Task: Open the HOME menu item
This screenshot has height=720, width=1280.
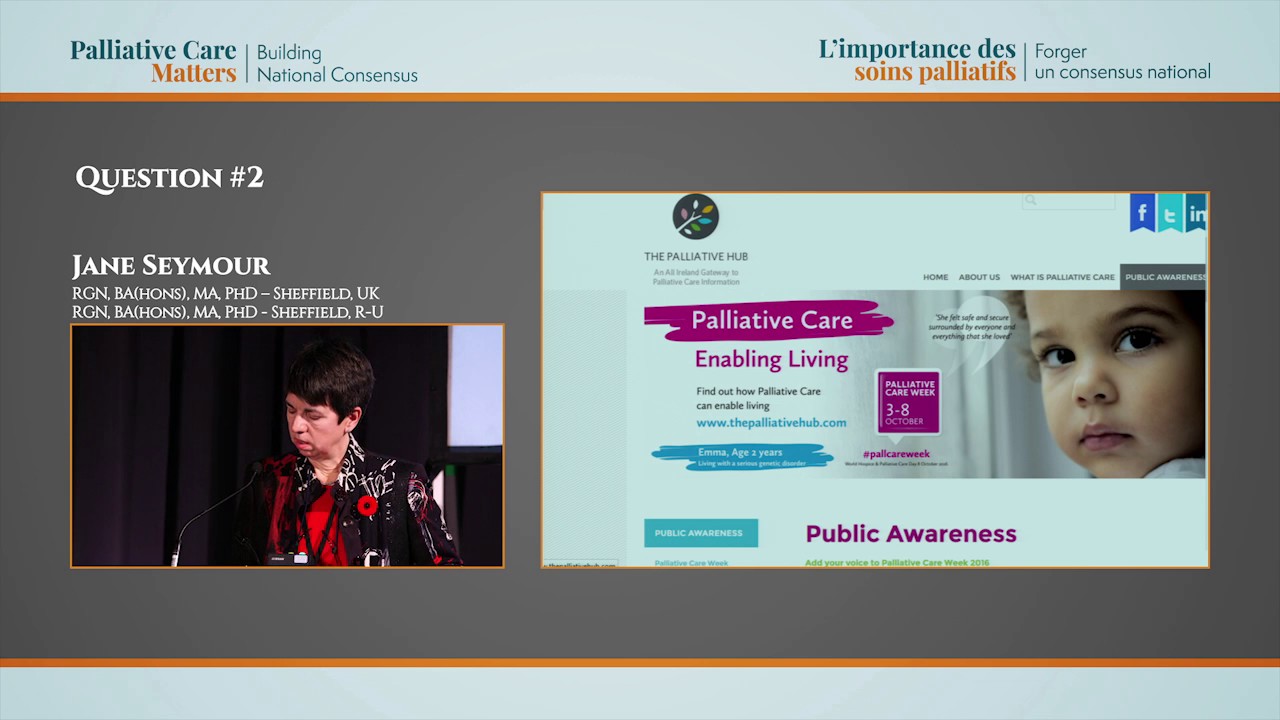Action: tap(936, 277)
